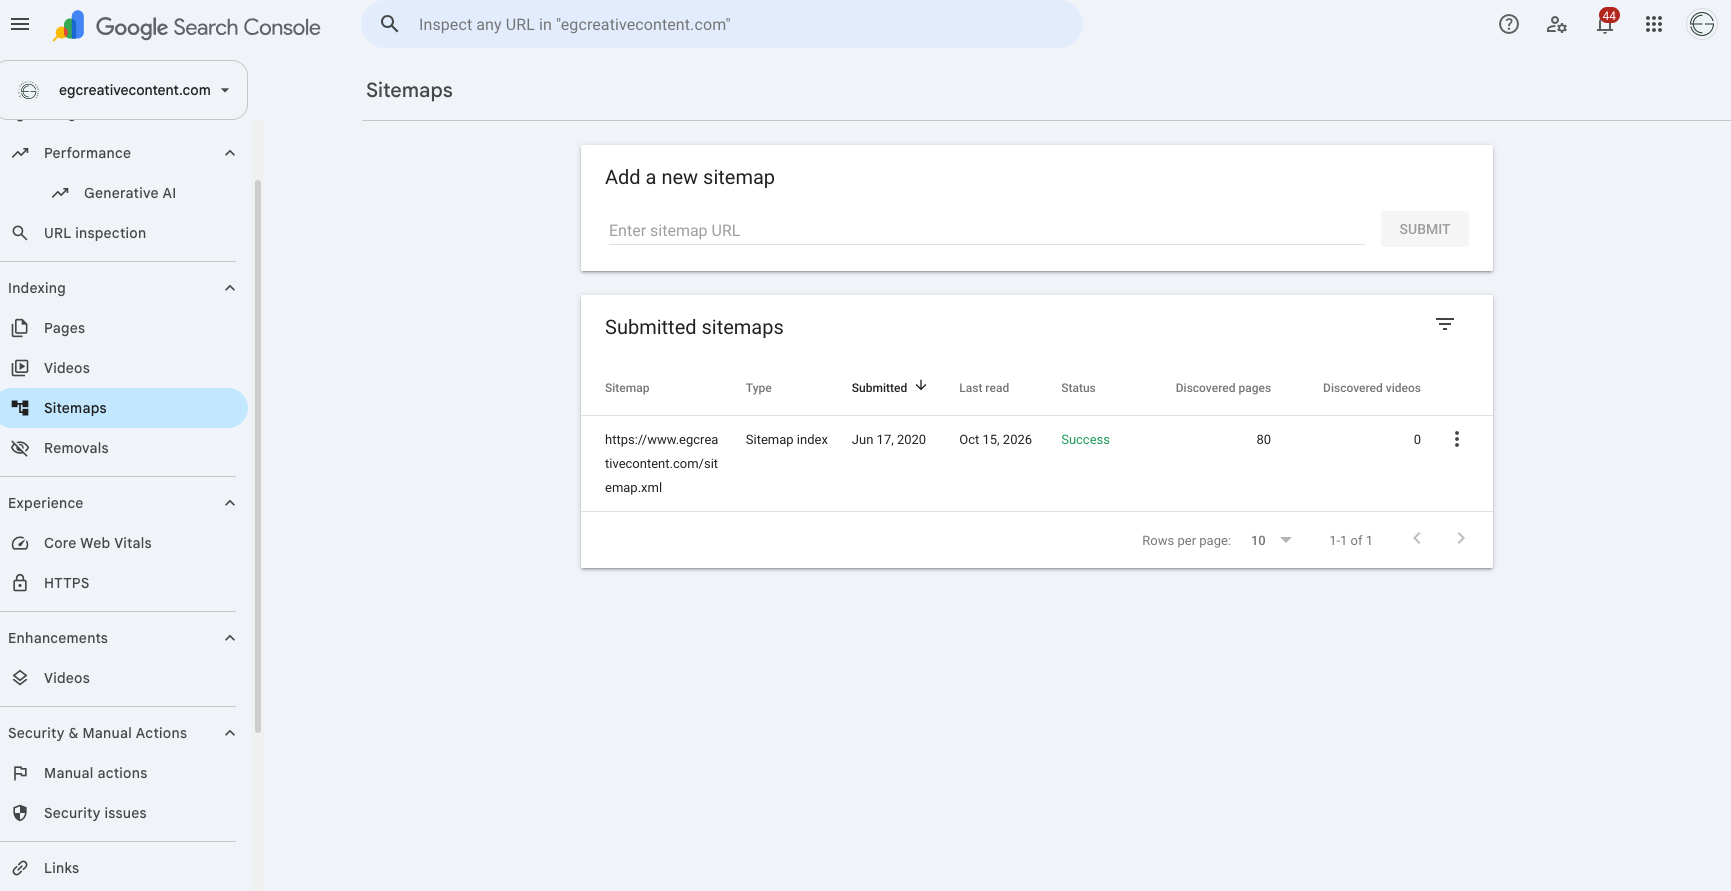
Task: Collapse the Indexing section
Action: pos(230,288)
